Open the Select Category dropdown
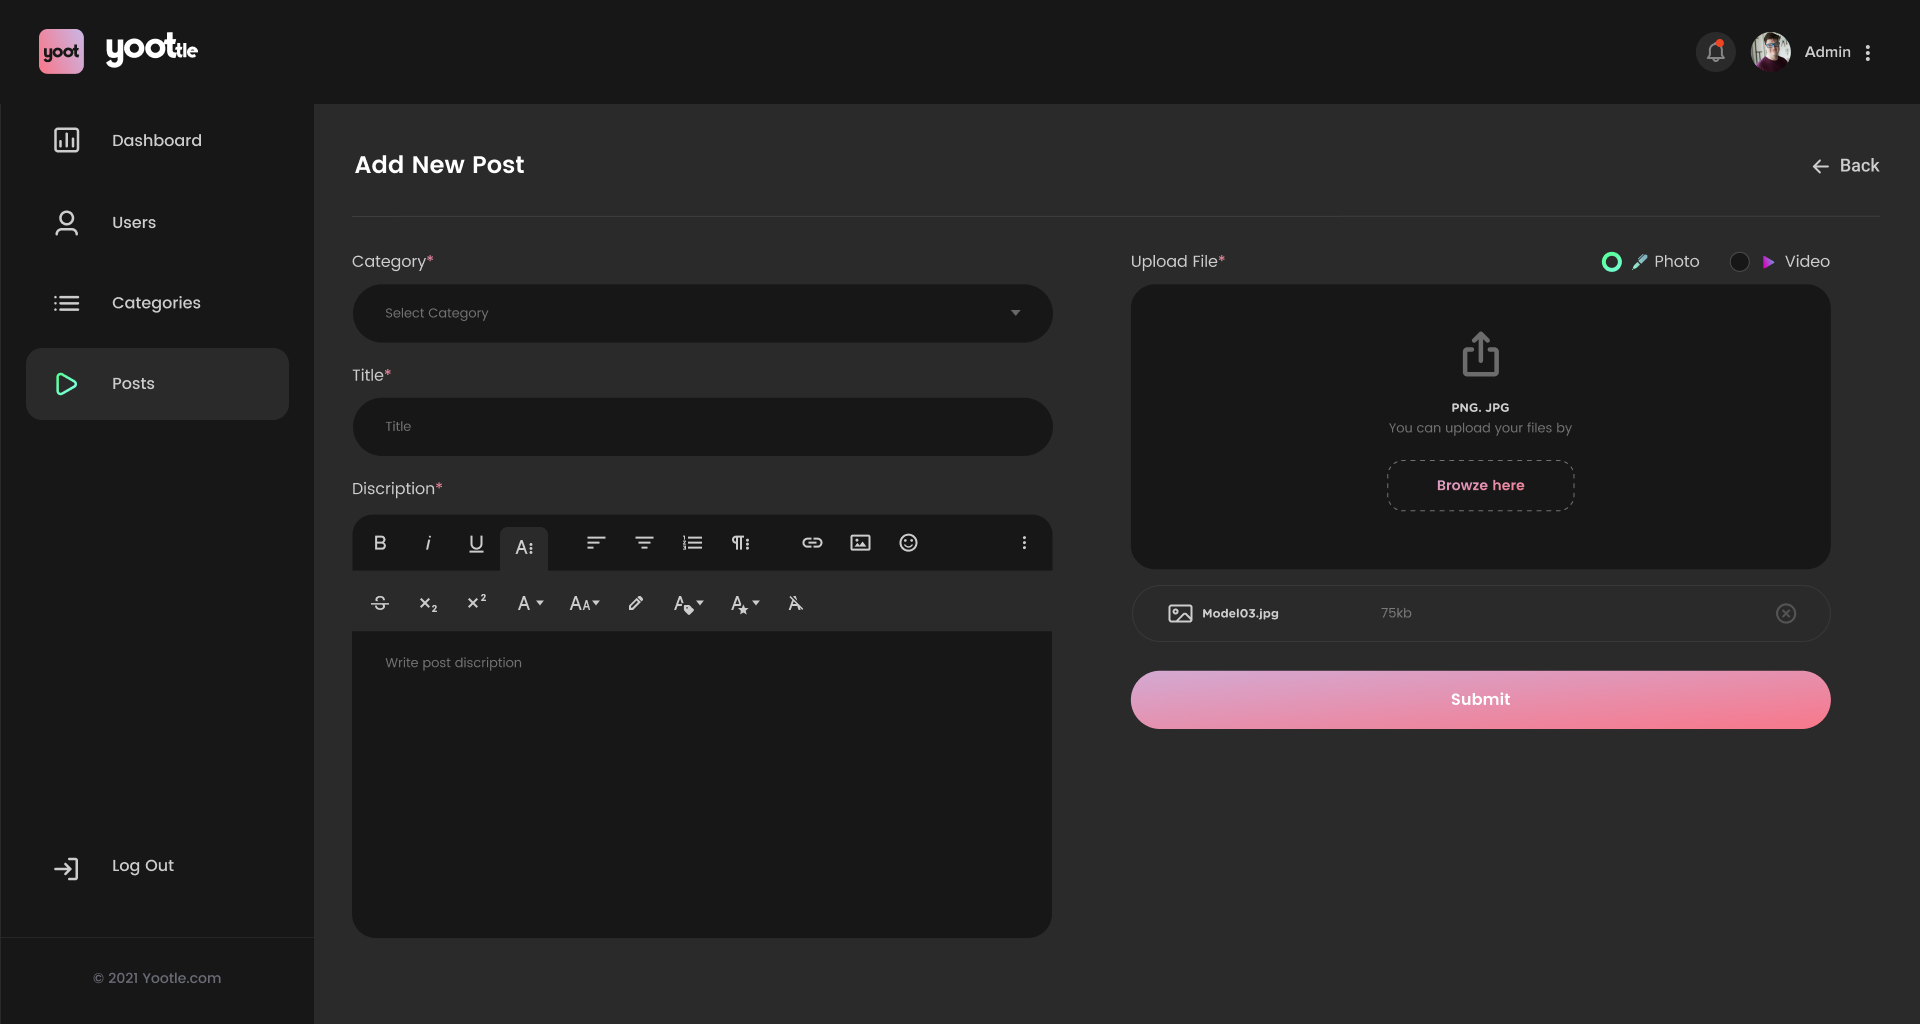The width and height of the screenshot is (1920, 1024). point(702,314)
